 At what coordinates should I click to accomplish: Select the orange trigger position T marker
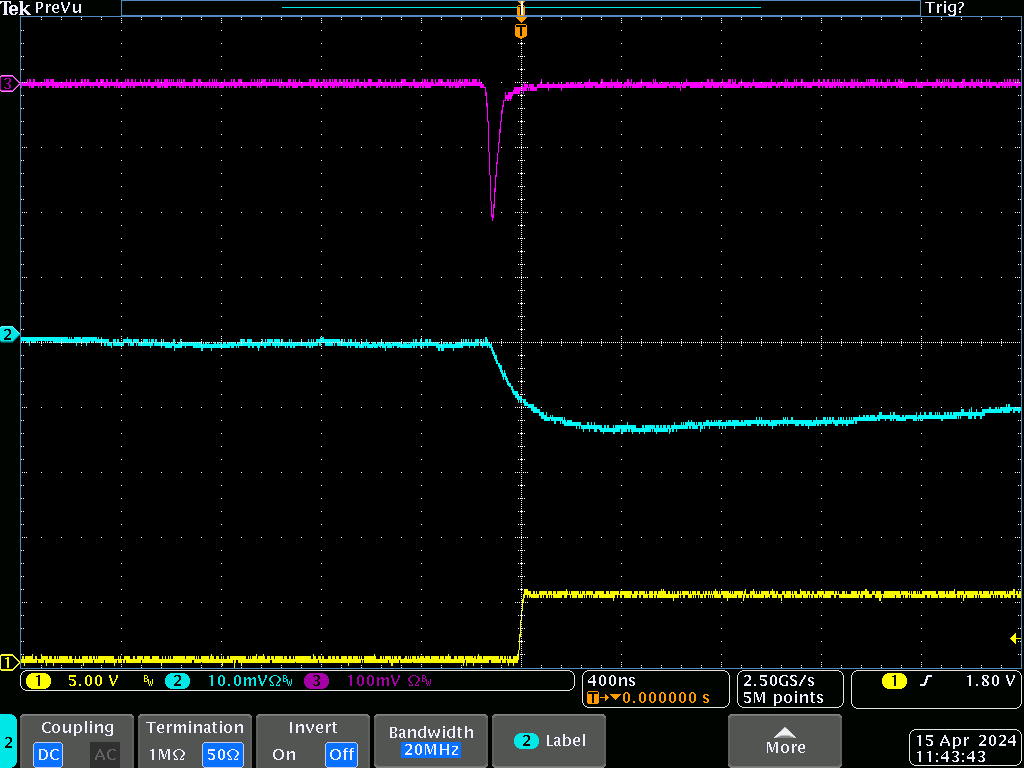(520, 31)
